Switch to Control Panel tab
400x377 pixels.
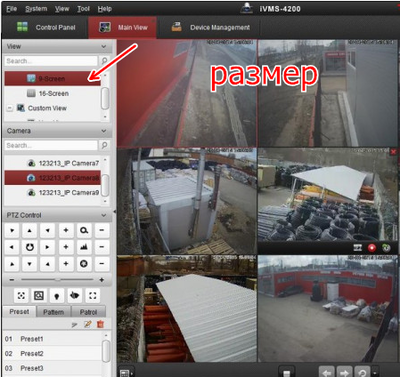point(46,27)
